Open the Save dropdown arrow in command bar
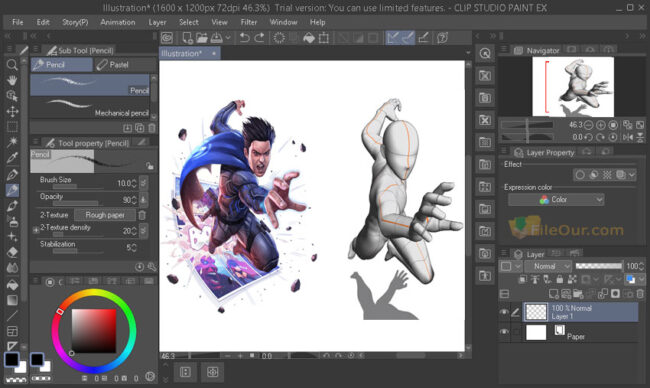The width and height of the screenshot is (650, 388). coord(228,38)
